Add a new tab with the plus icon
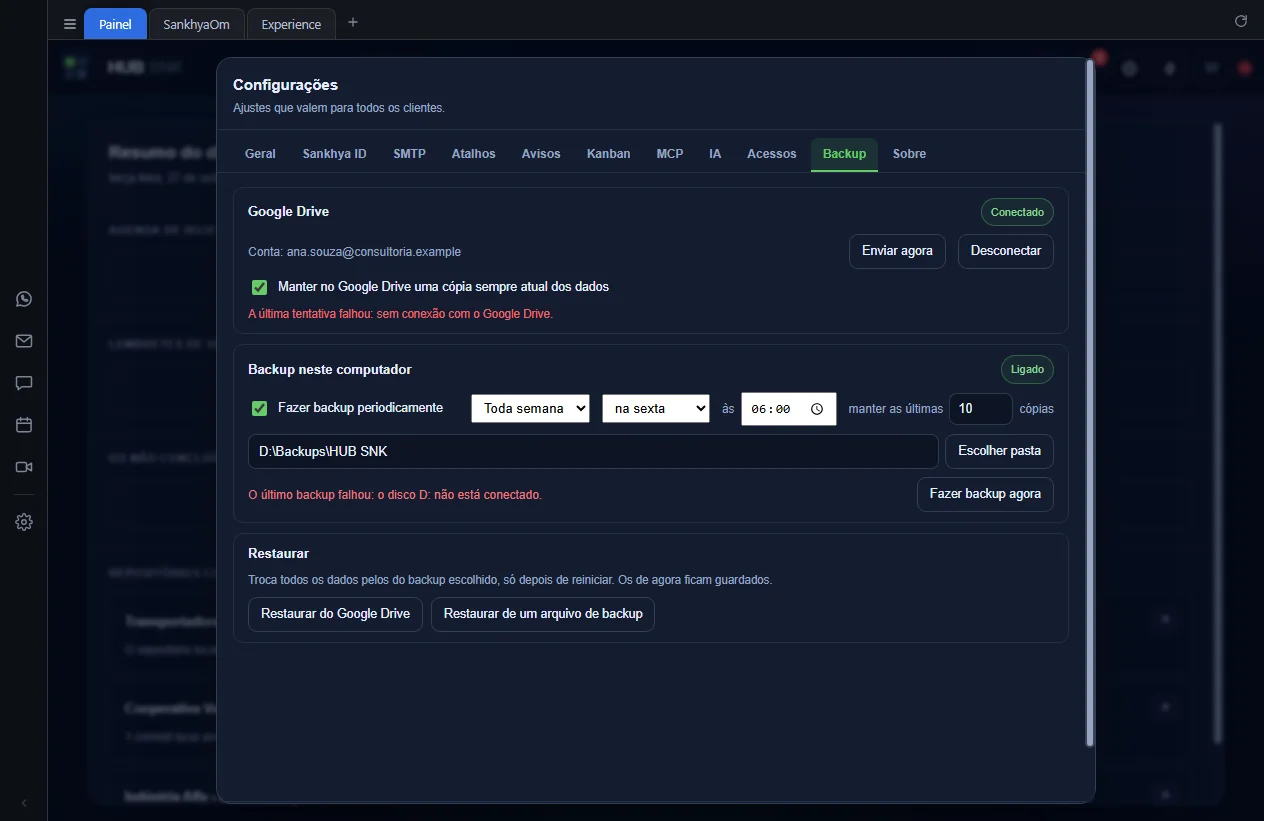This screenshot has height=821, width=1264. pos(353,23)
